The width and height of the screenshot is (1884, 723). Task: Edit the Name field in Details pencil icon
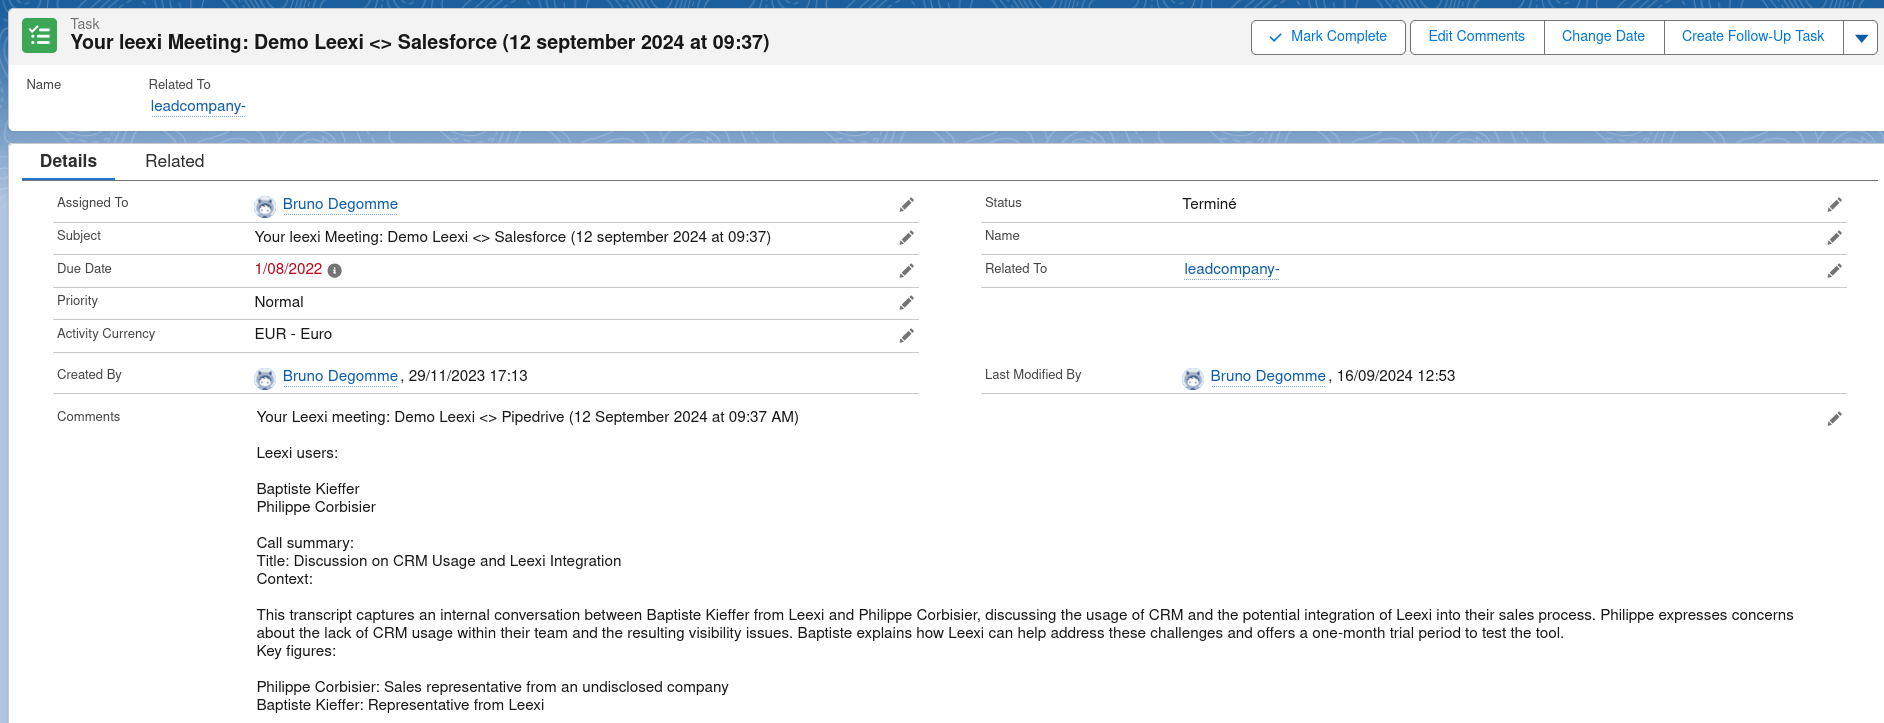1834,238
